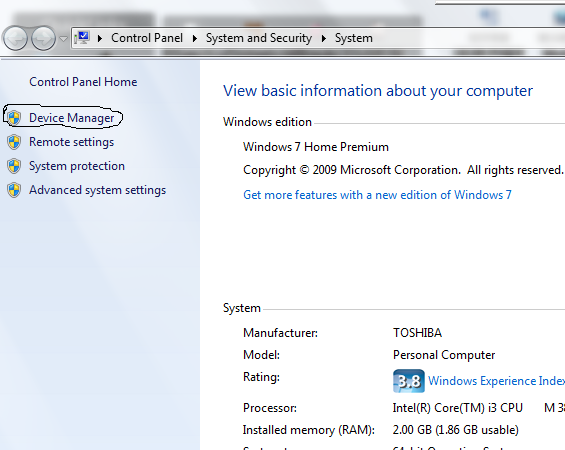
Task: Open System protection link
Action: [77, 166]
